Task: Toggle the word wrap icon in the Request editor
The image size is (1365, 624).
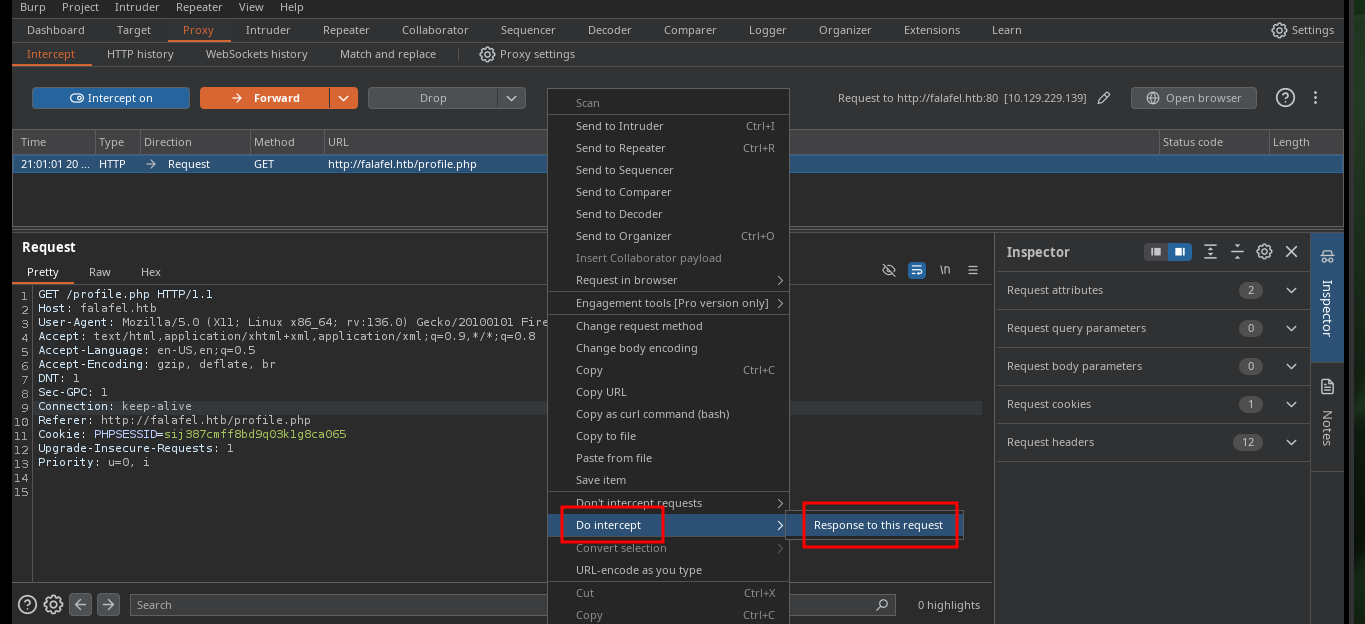Action: (x=916, y=270)
